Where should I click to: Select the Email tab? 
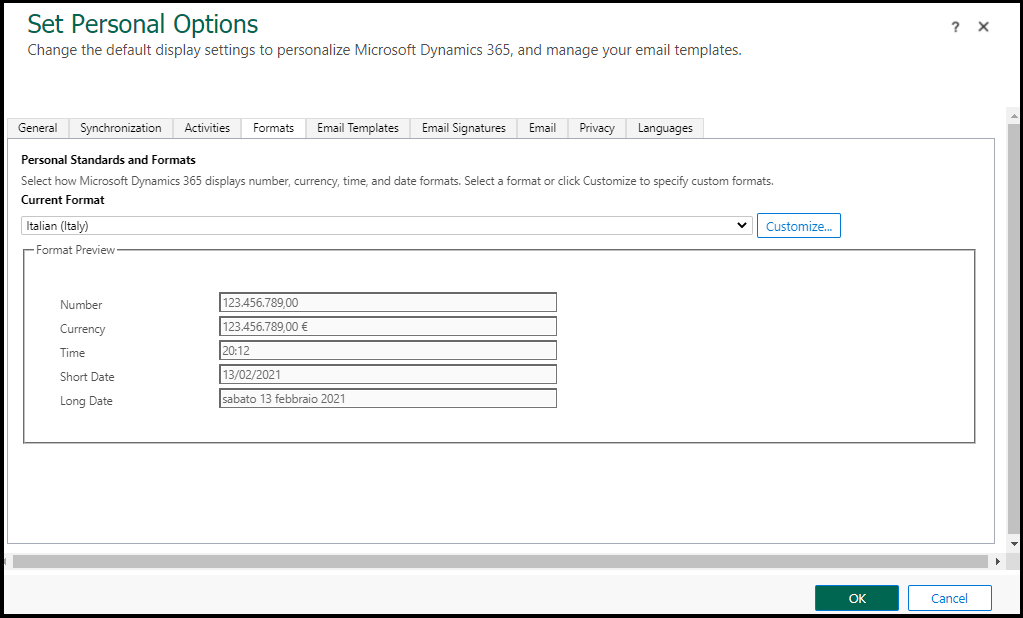[x=541, y=128]
